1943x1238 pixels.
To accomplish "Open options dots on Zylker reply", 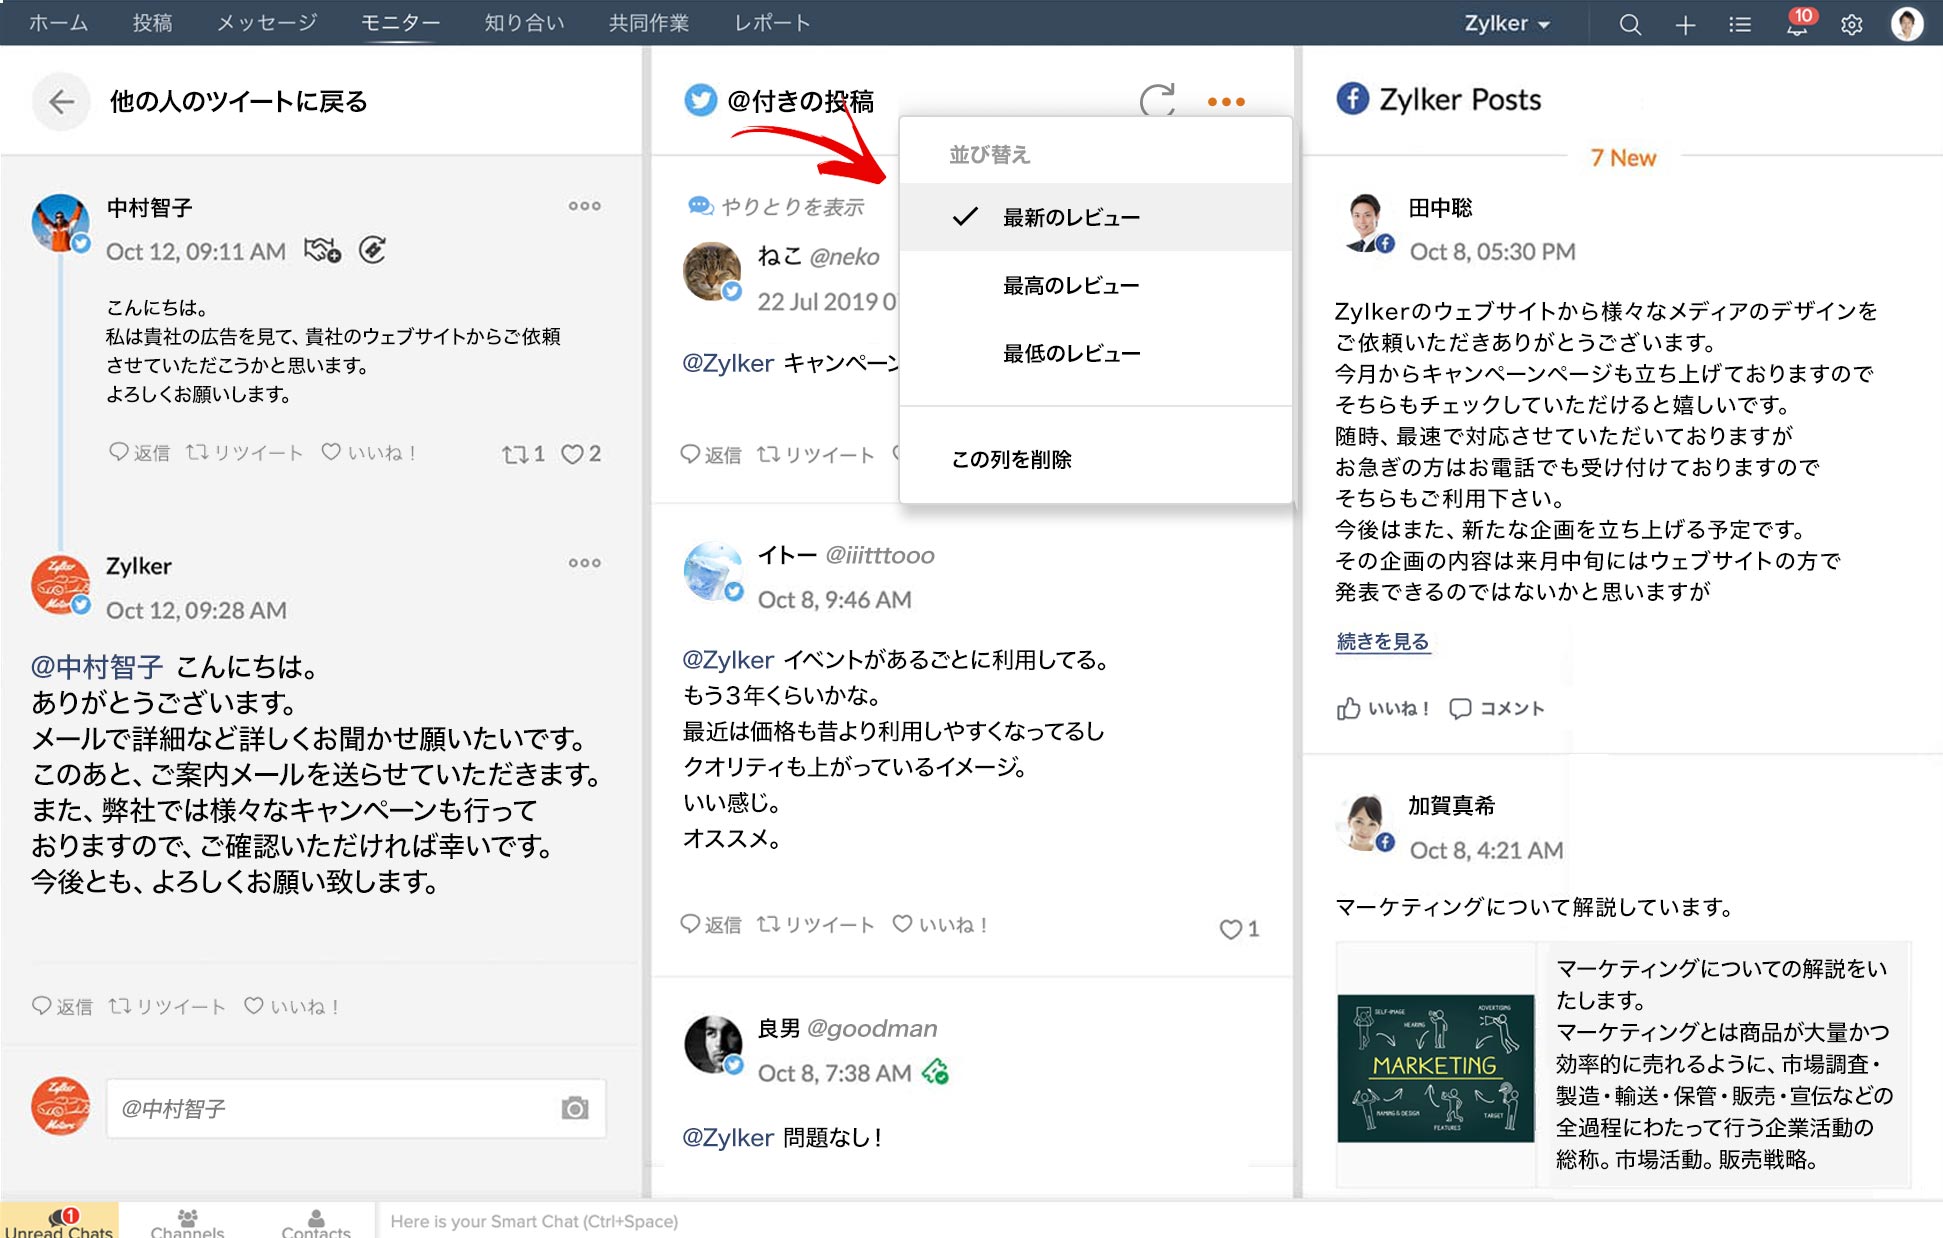I will pyautogui.click(x=585, y=563).
